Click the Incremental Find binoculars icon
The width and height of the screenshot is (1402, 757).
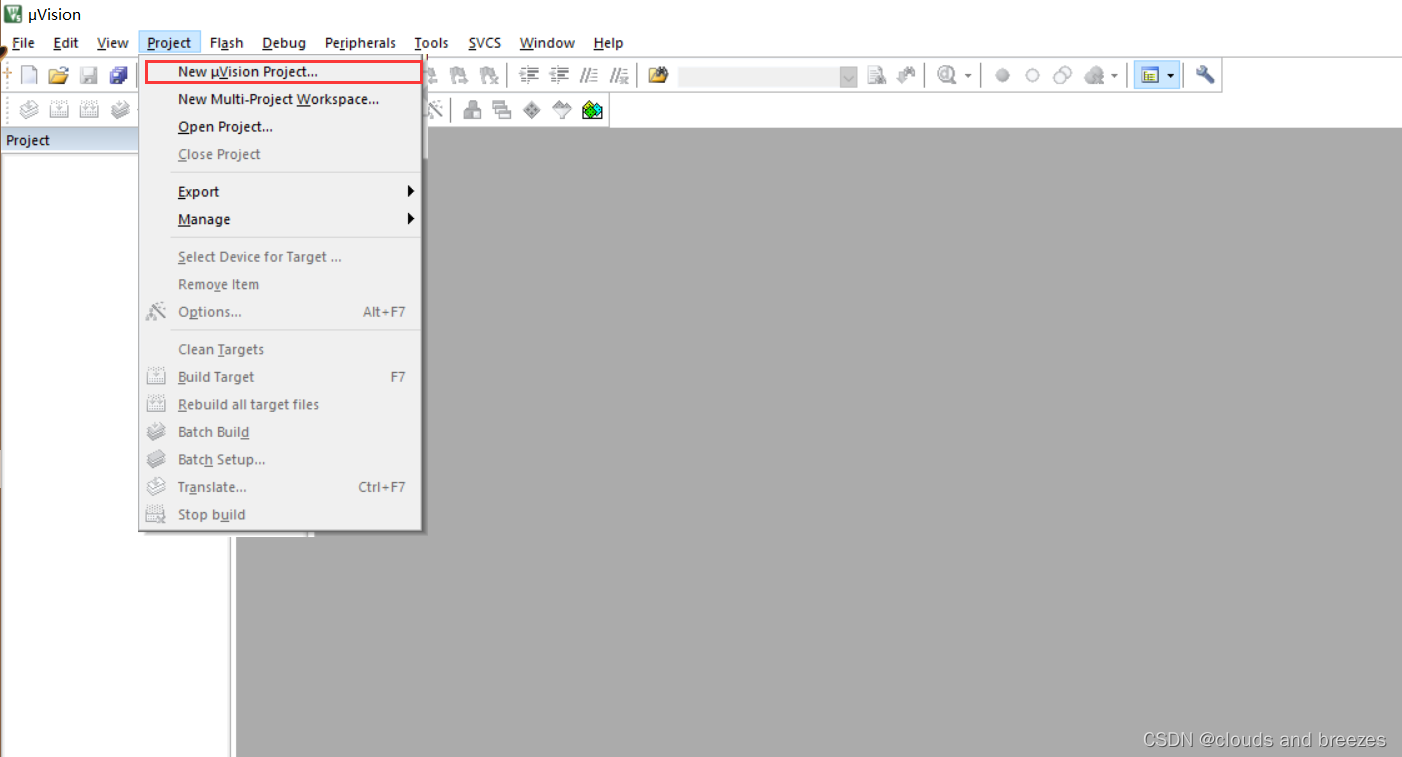pos(907,75)
